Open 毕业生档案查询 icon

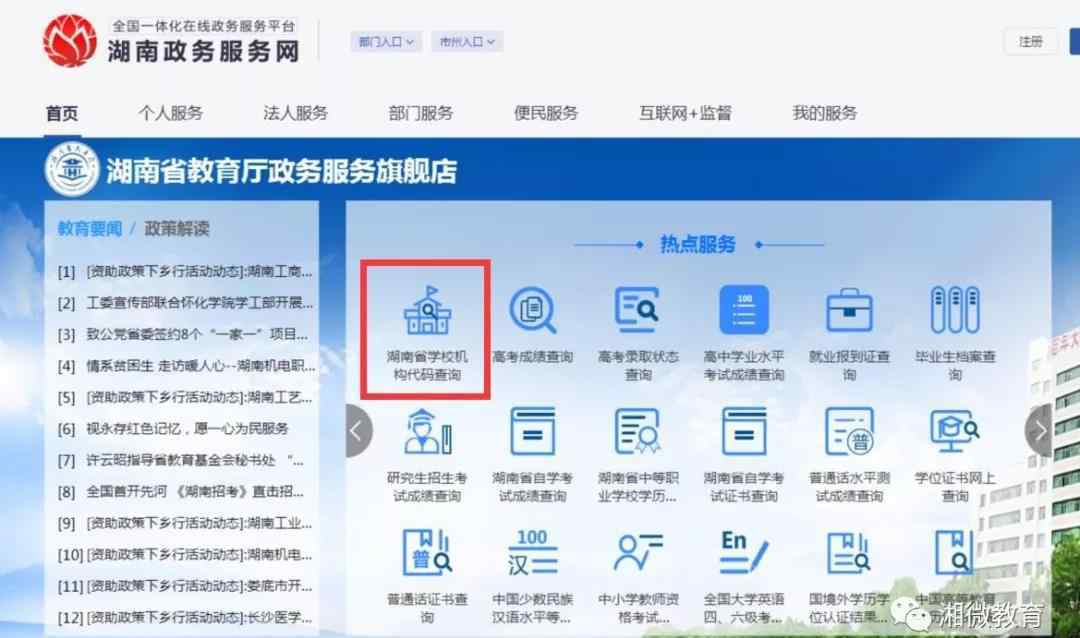[955, 310]
